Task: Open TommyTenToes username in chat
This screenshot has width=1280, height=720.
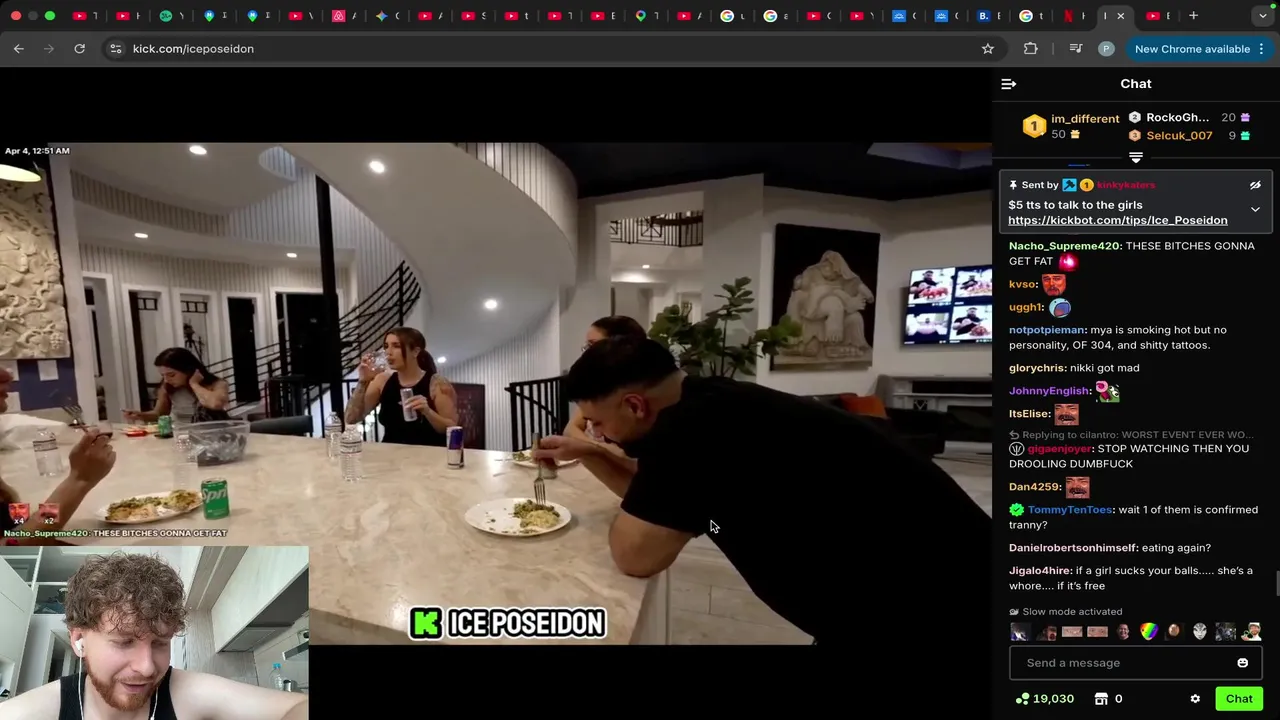Action: pyautogui.click(x=1070, y=510)
